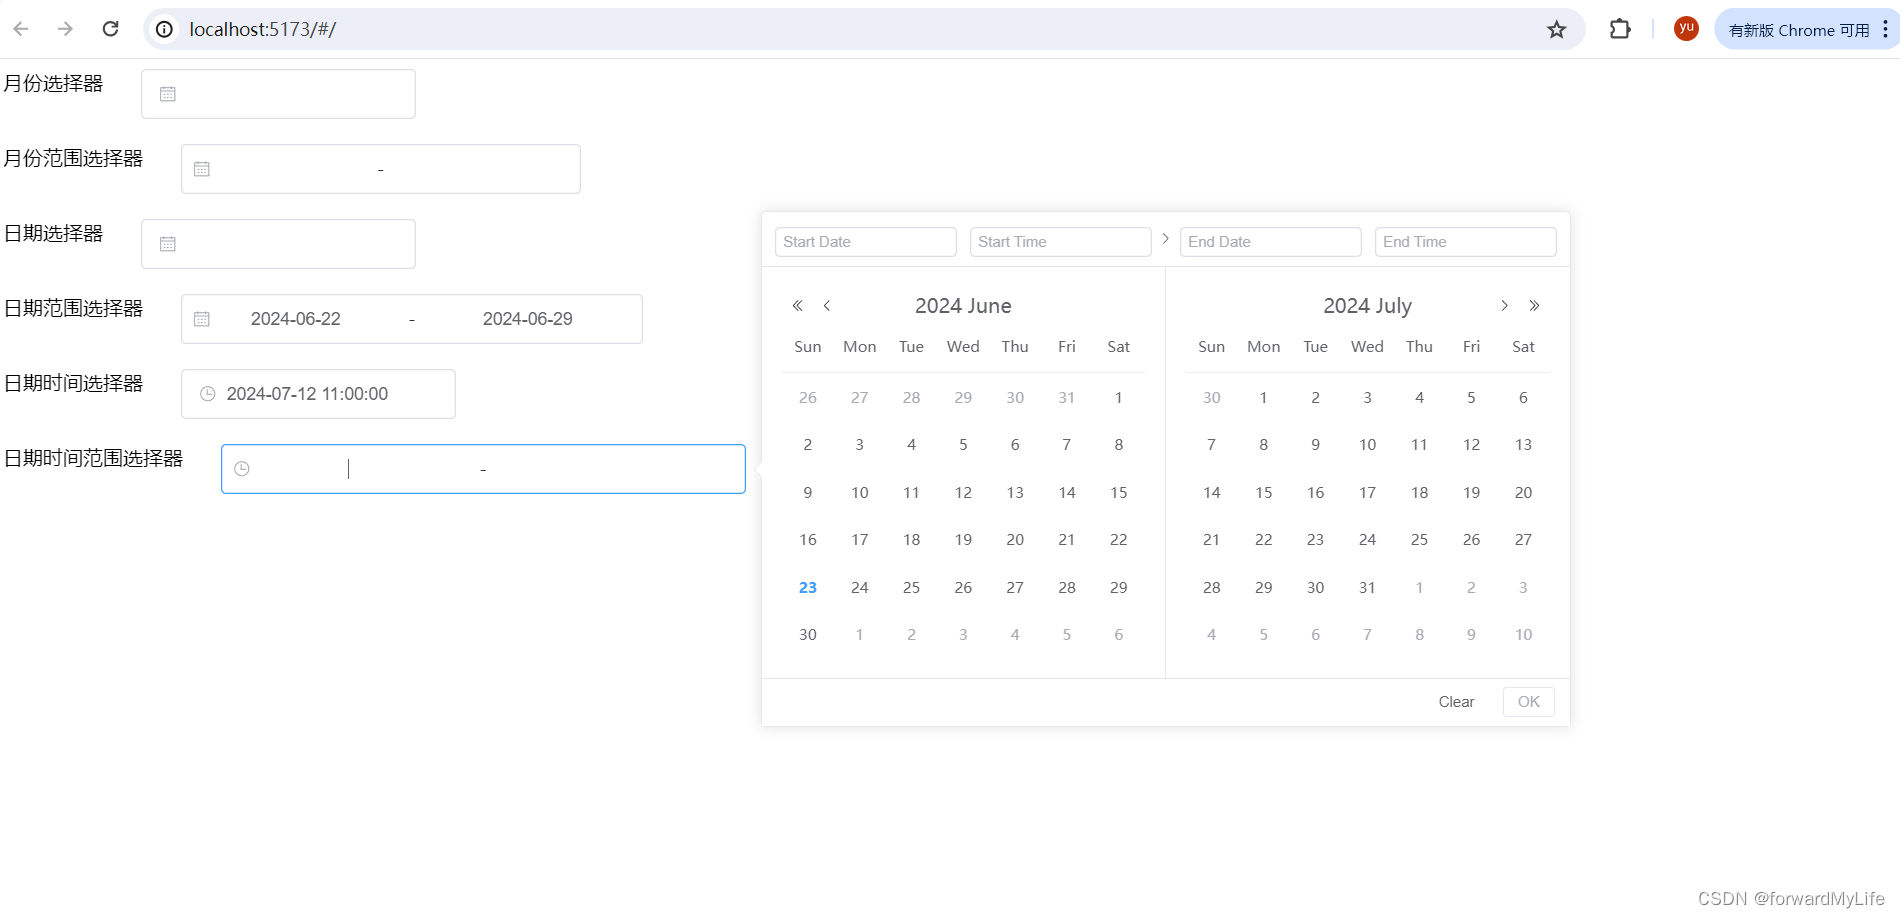Click calendar icon in date picker field

[168, 244]
